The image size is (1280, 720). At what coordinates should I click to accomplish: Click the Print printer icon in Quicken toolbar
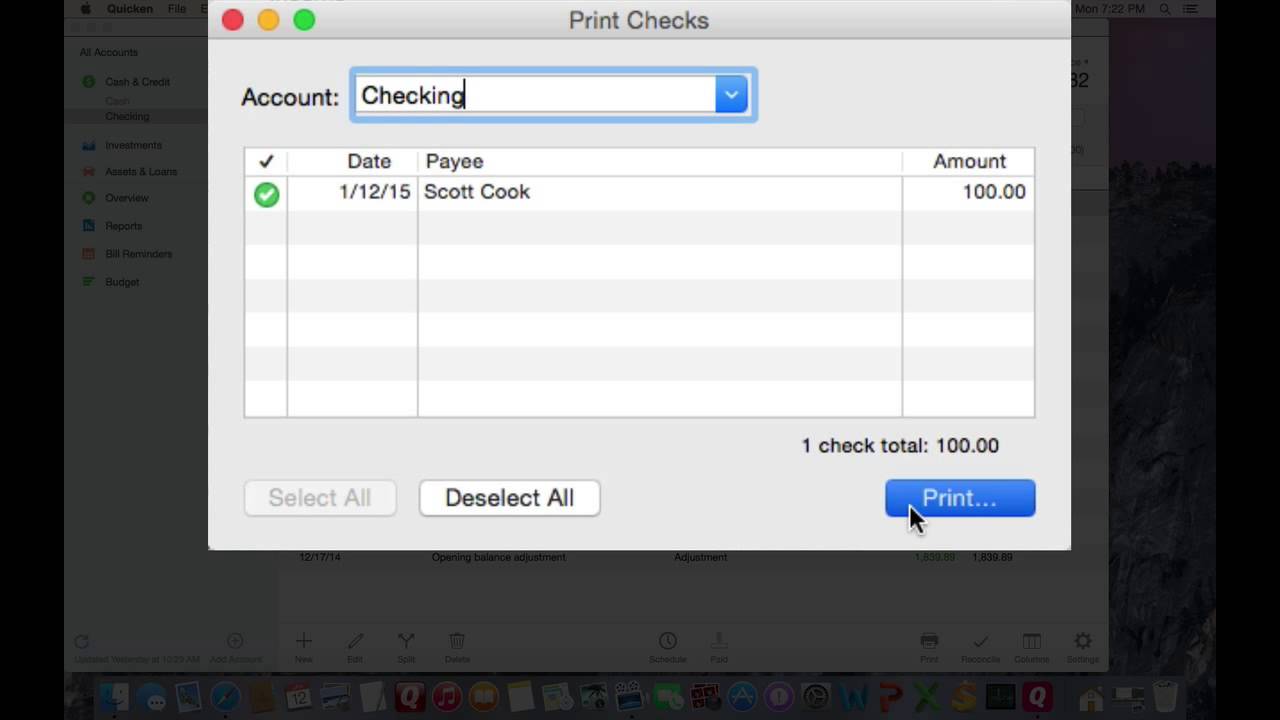929,641
